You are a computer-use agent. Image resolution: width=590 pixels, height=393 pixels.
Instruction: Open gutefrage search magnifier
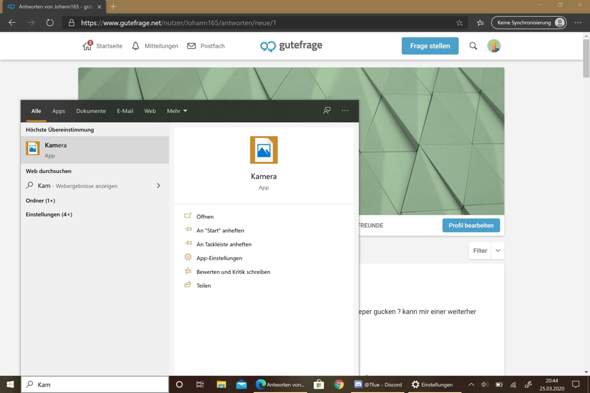click(x=473, y=46)
